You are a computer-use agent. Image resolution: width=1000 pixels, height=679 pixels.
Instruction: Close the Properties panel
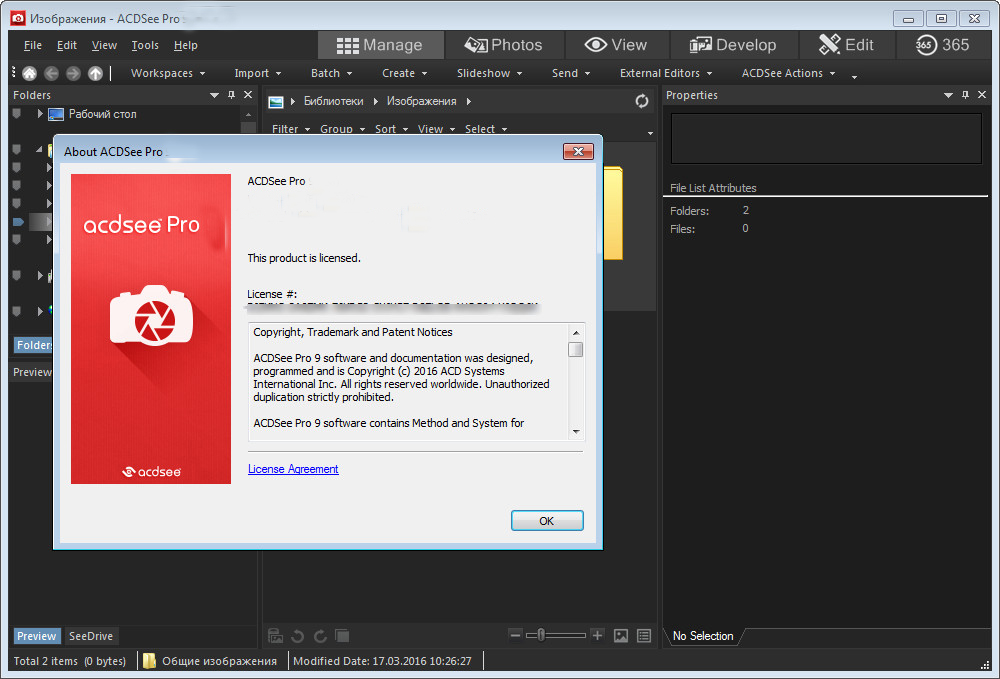click(x=982, y=95)
